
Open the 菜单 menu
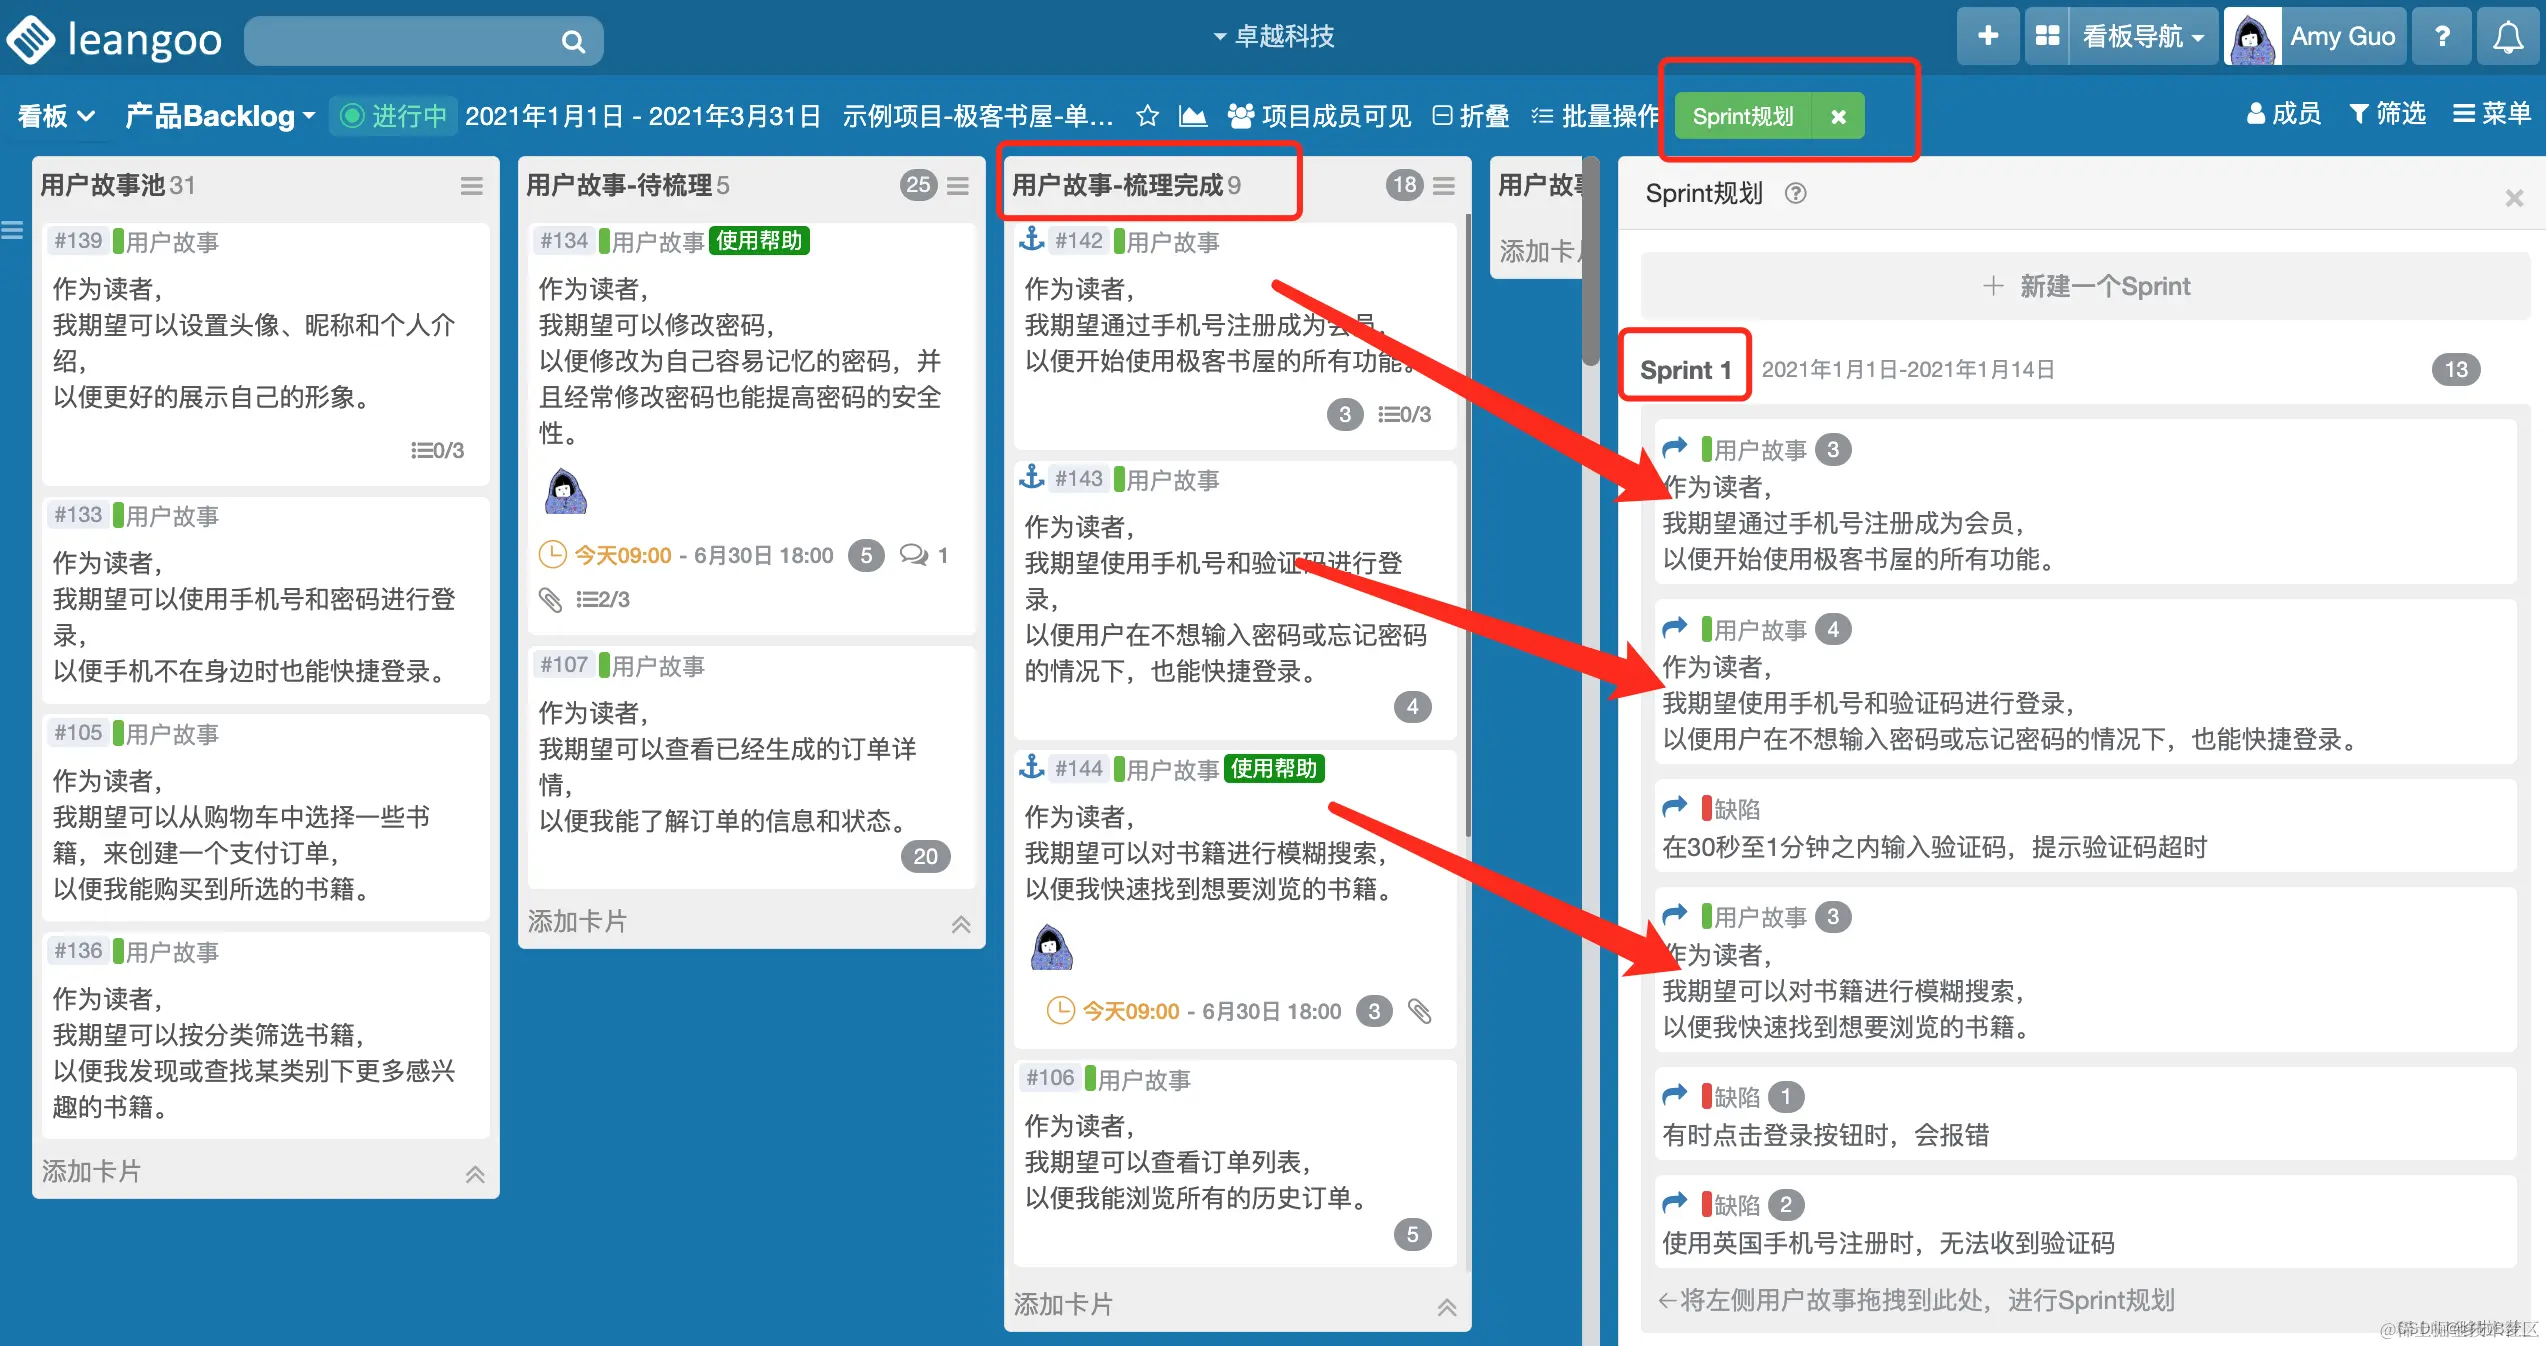click(x=2491, y=114)
